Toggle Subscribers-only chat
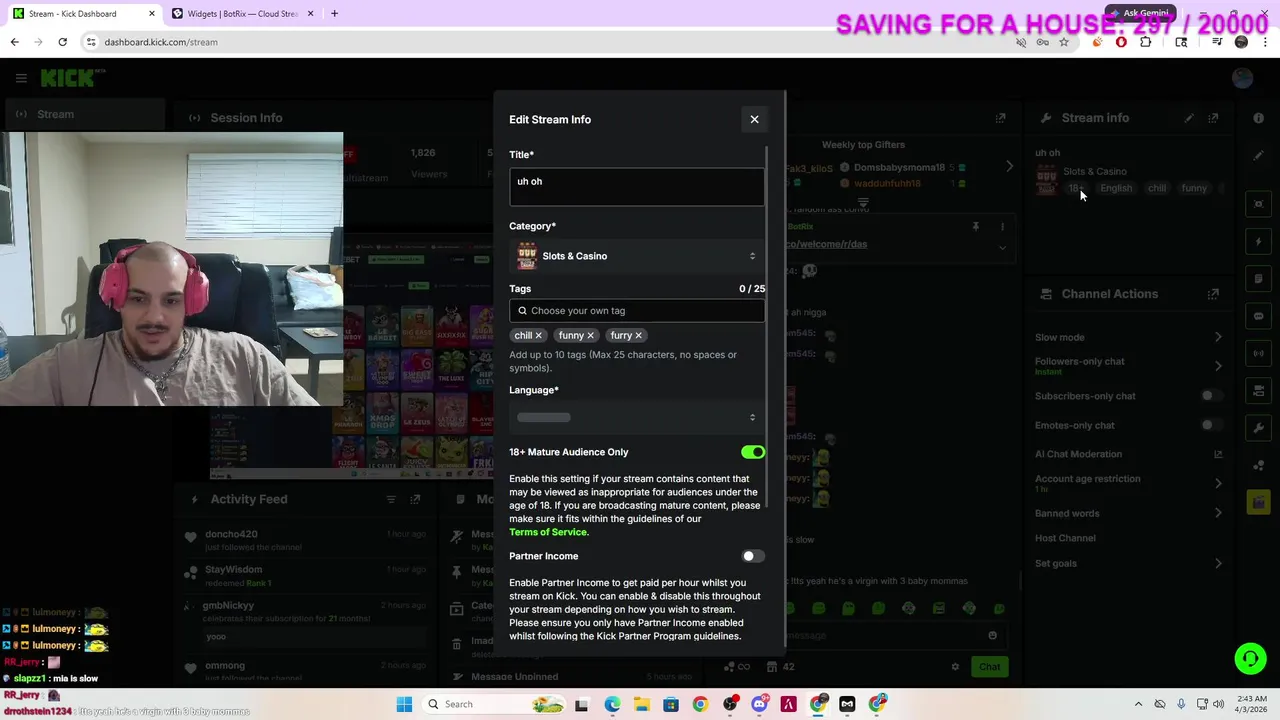The image size is (1280, 720). click(1211, 396)
